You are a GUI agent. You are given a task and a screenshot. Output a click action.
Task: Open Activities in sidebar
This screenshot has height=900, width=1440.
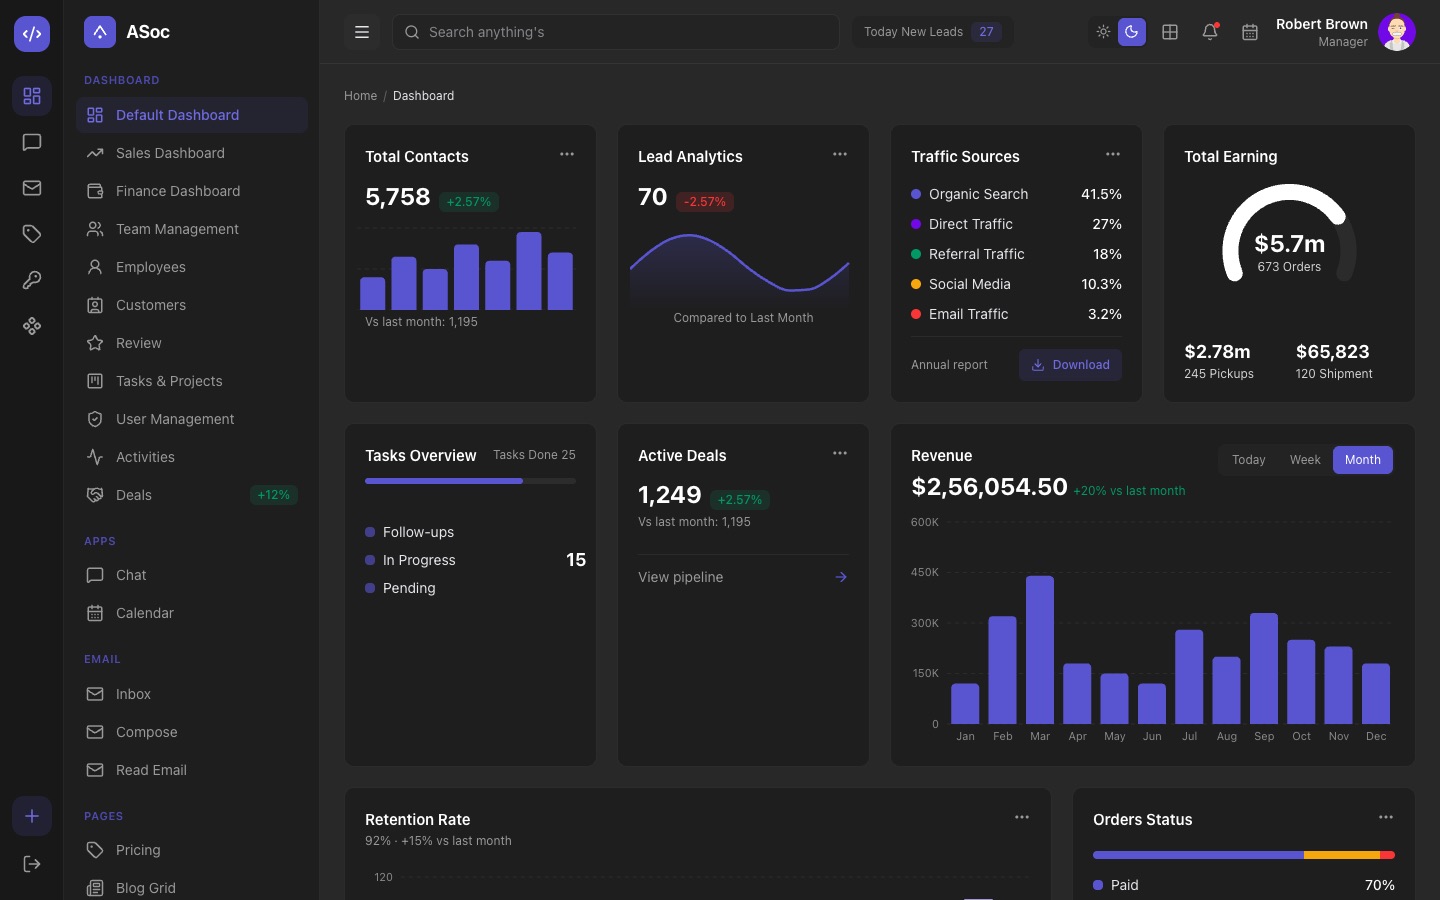(x=192, y=457)
